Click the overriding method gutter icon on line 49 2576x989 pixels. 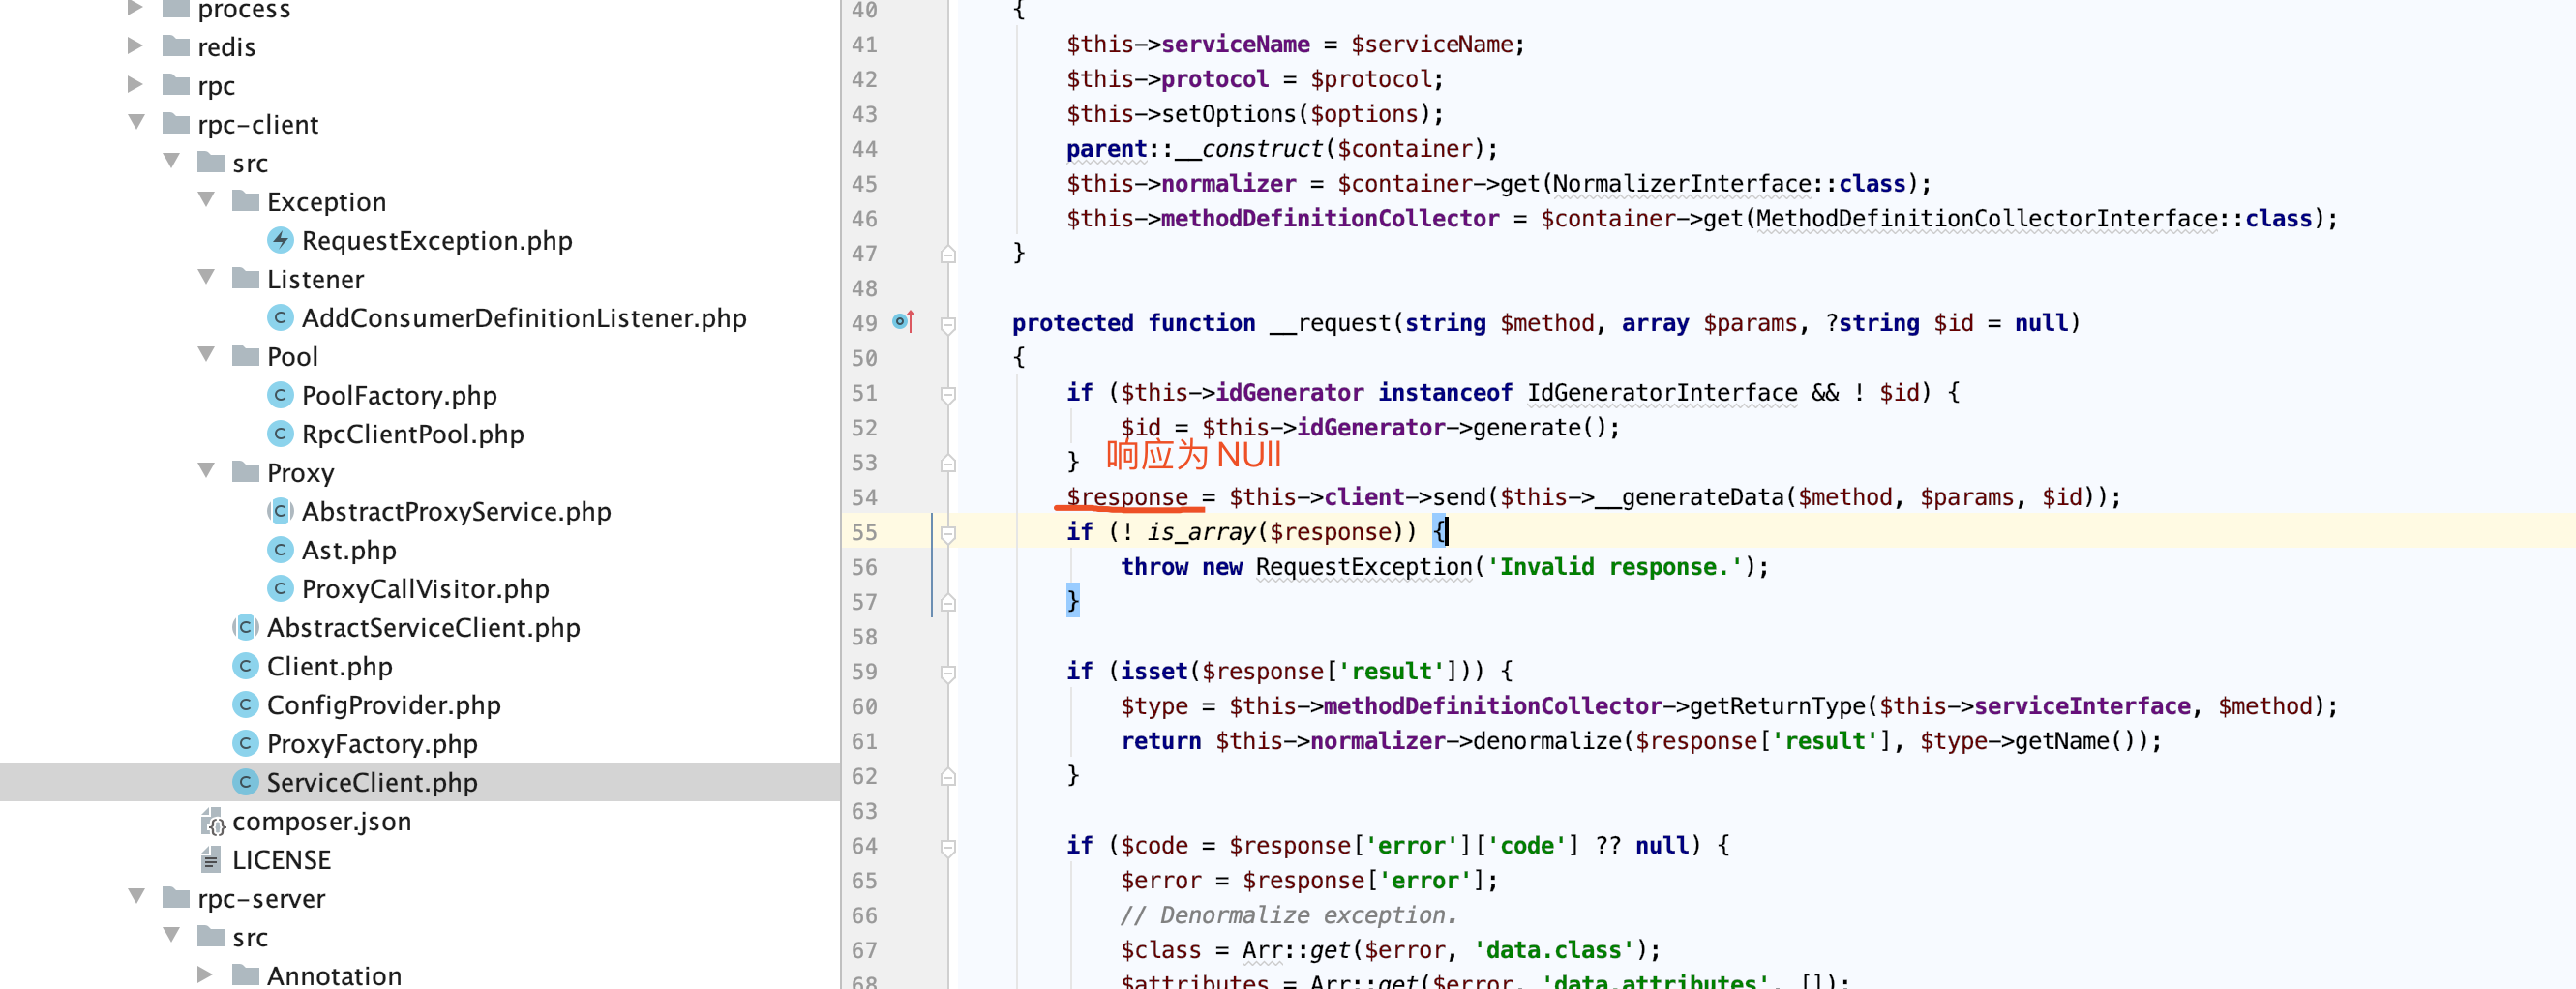(904, 322)
